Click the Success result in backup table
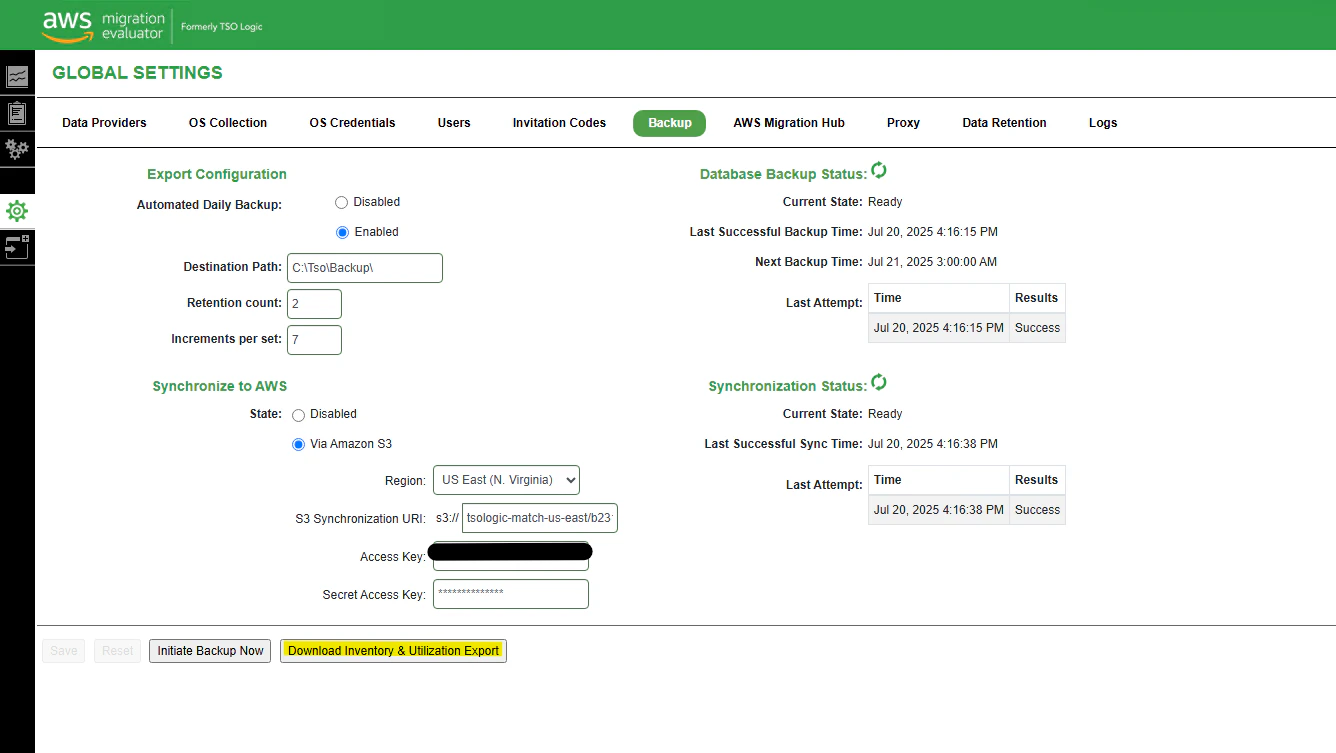This screenshot has width=1336, height=753. point(1037,328)
